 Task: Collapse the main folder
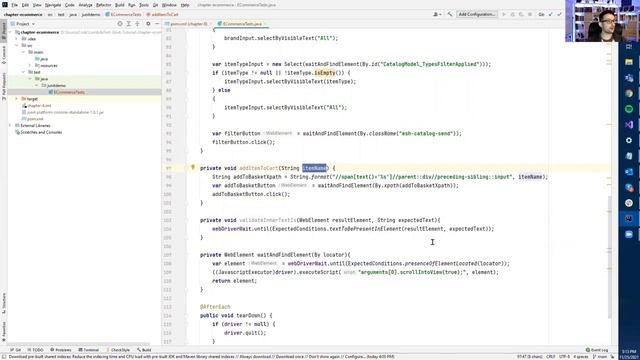click(x=23, y=52)
